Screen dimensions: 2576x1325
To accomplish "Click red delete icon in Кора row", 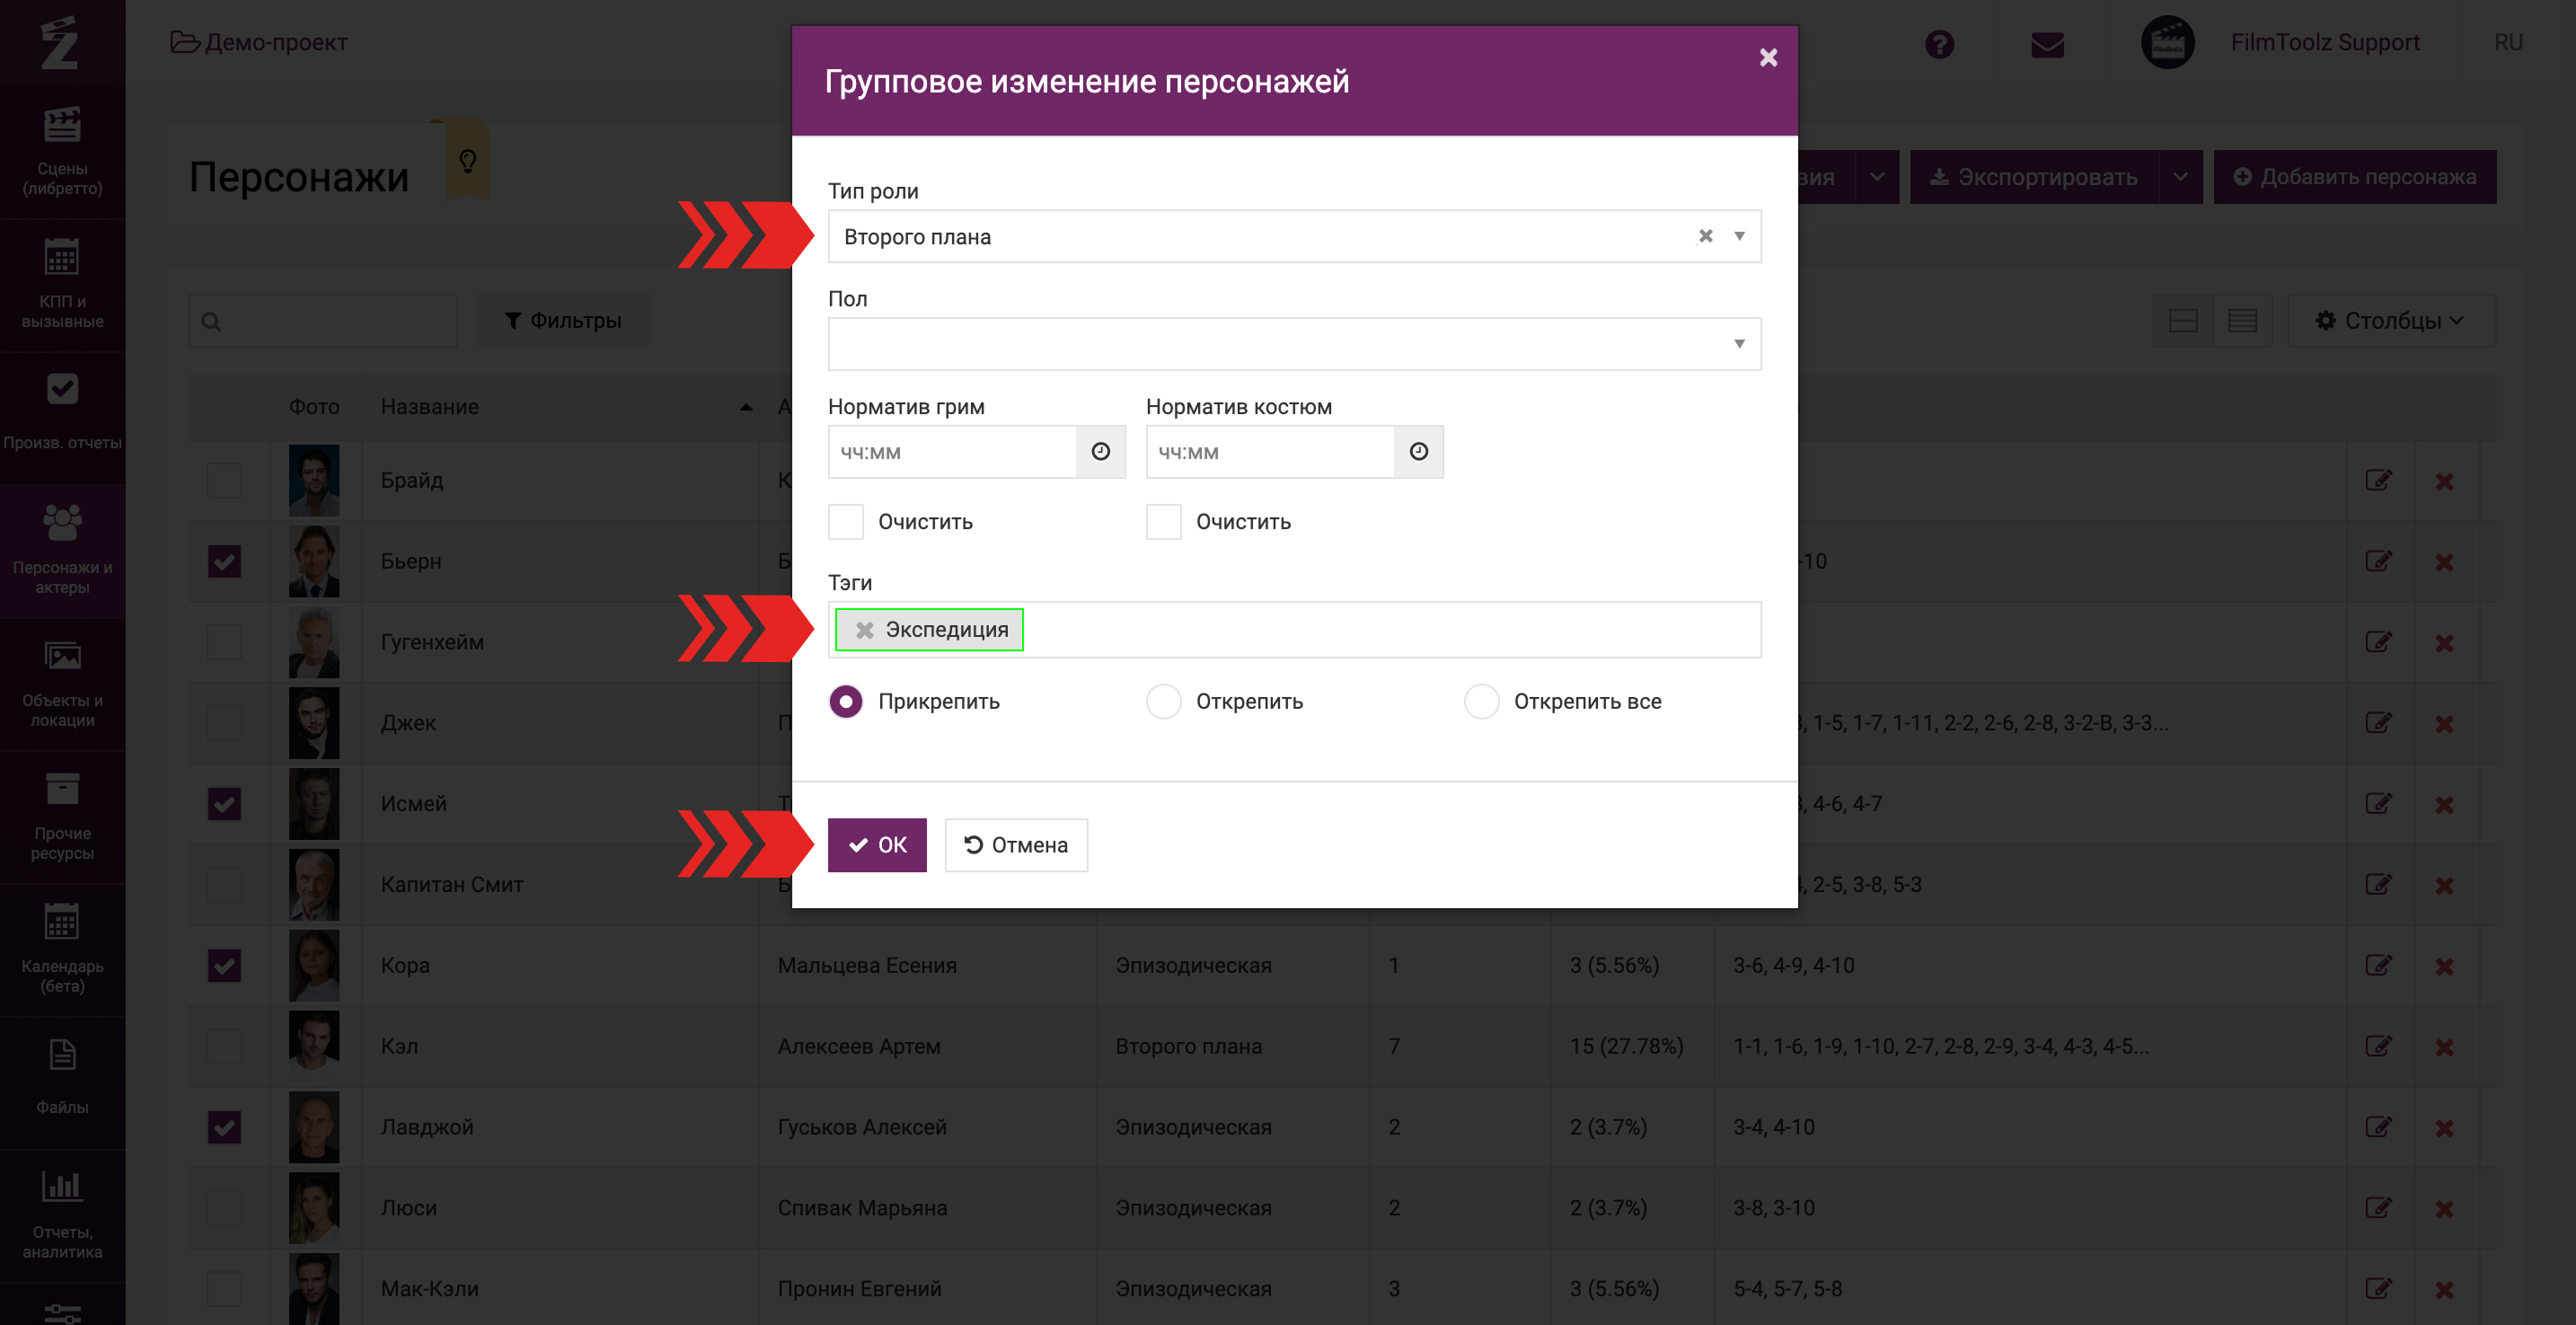I will (2444, 966).
